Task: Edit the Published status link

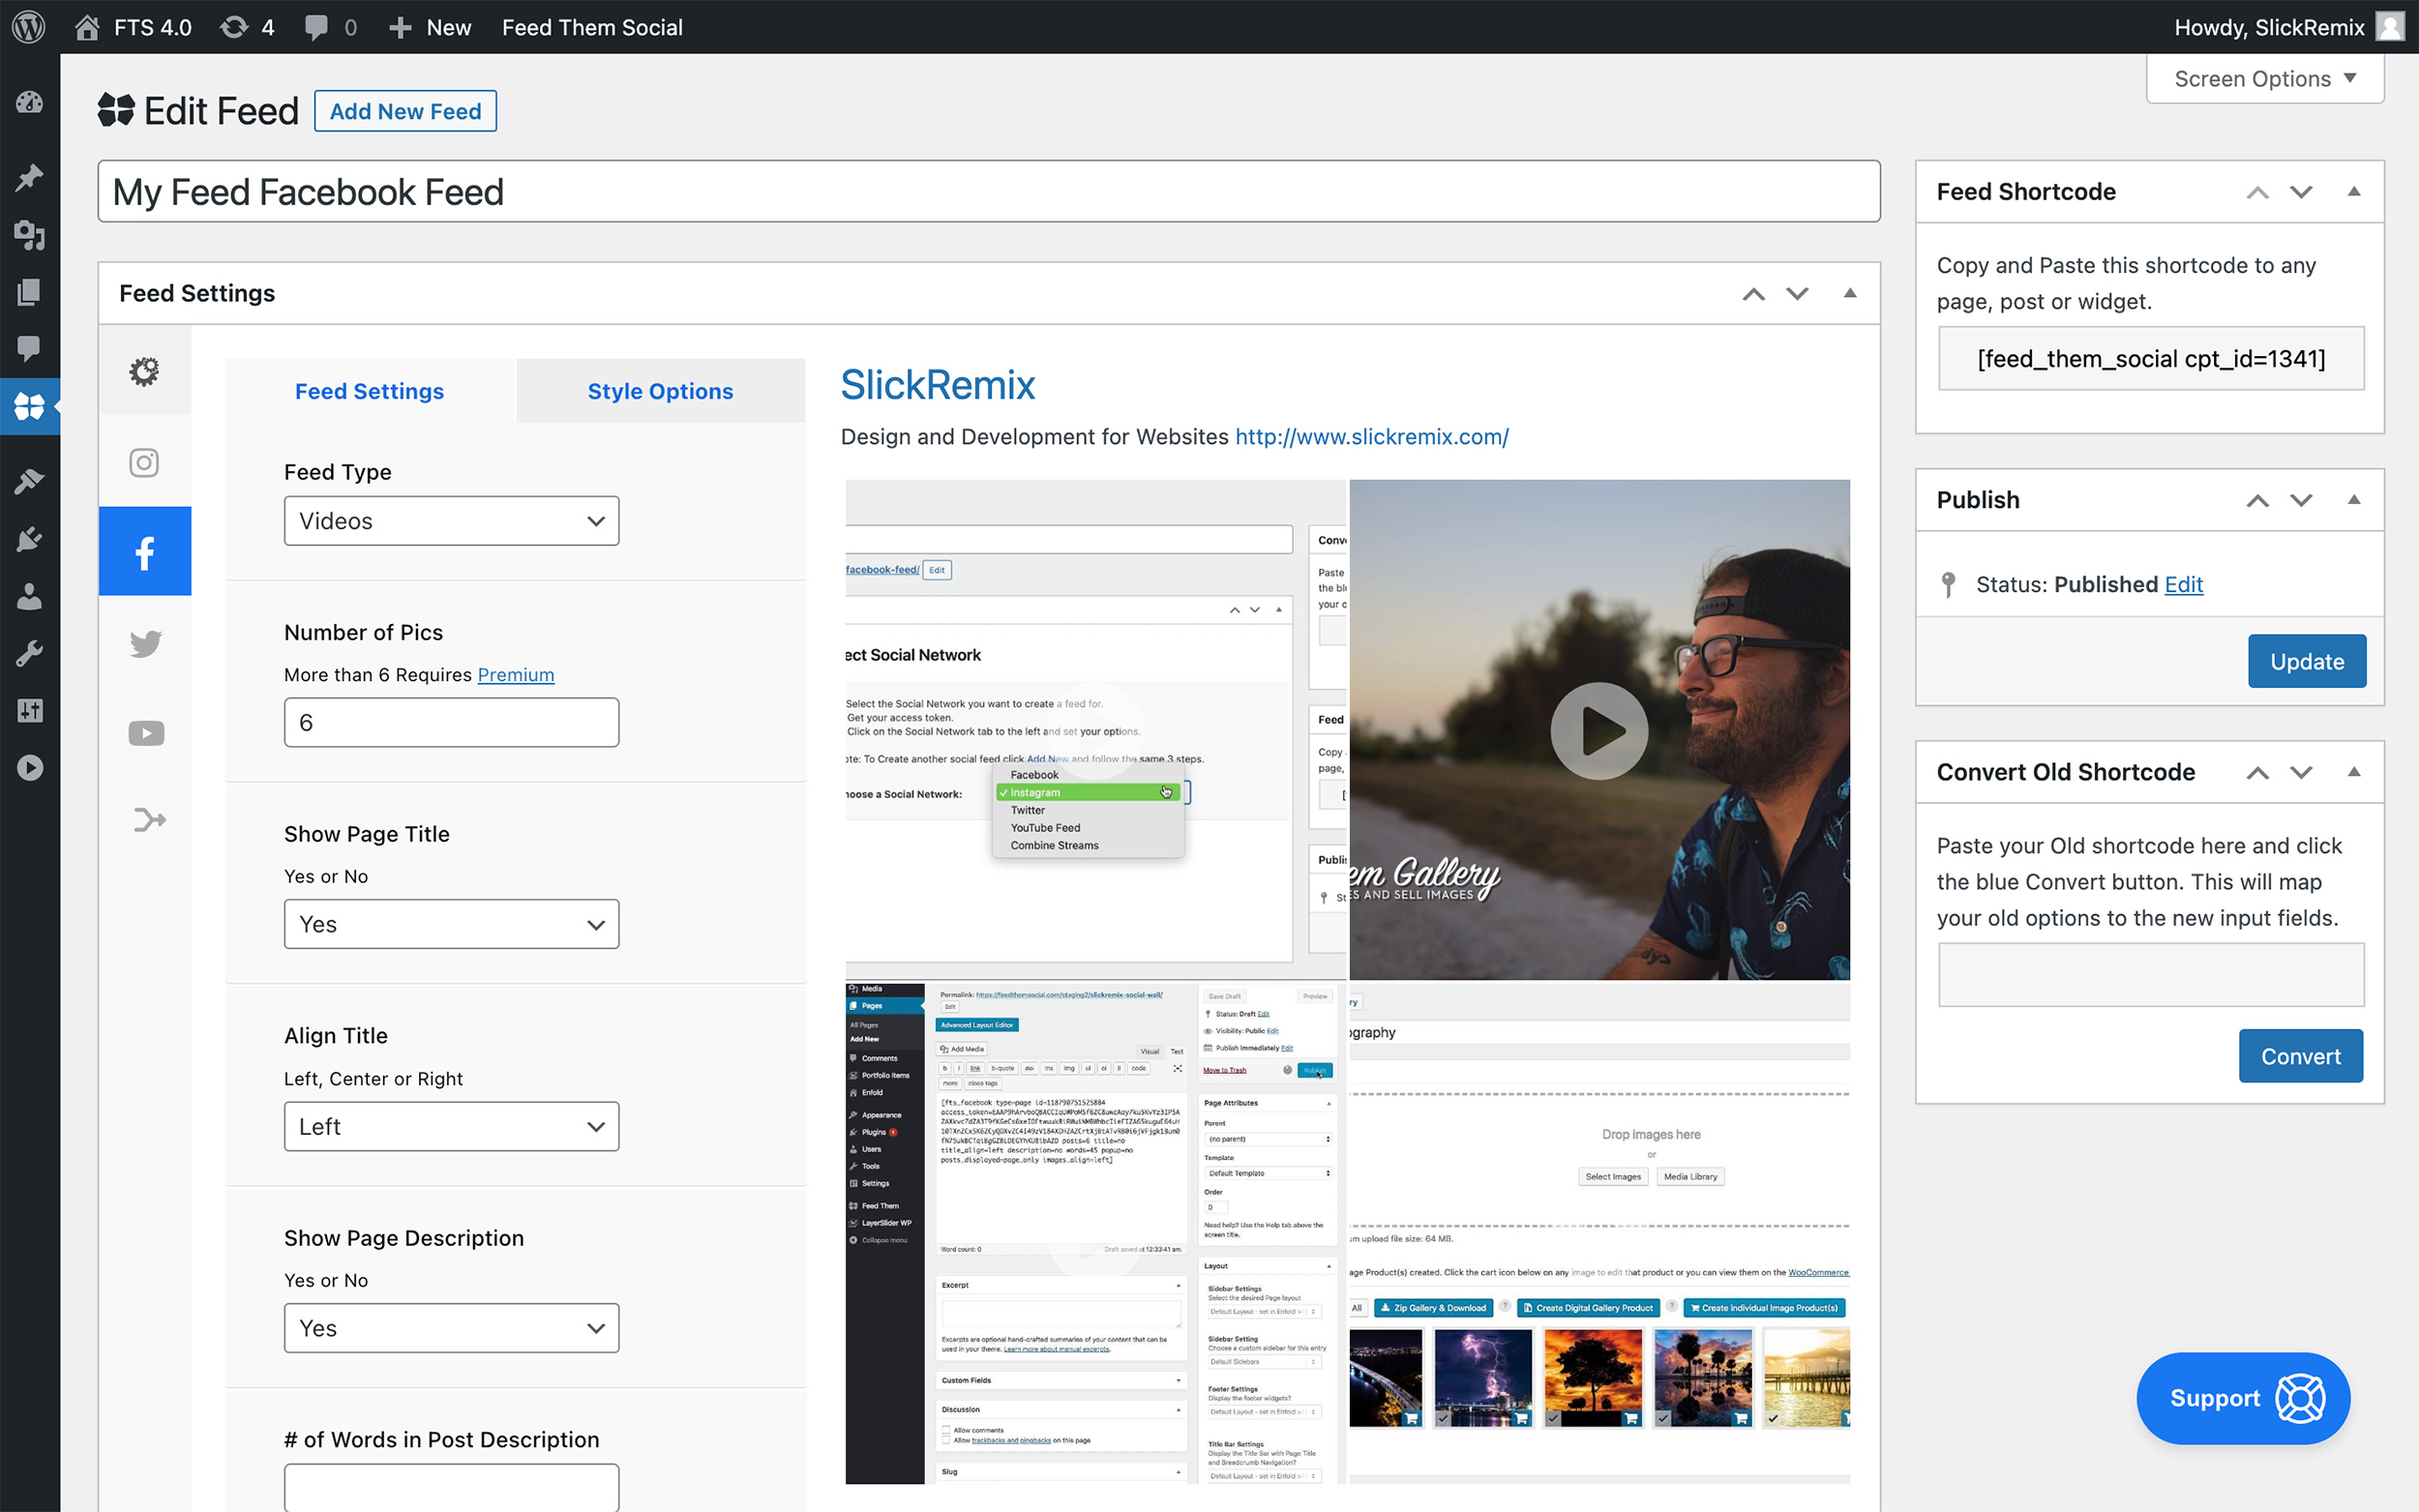Action: point(2184,584)
